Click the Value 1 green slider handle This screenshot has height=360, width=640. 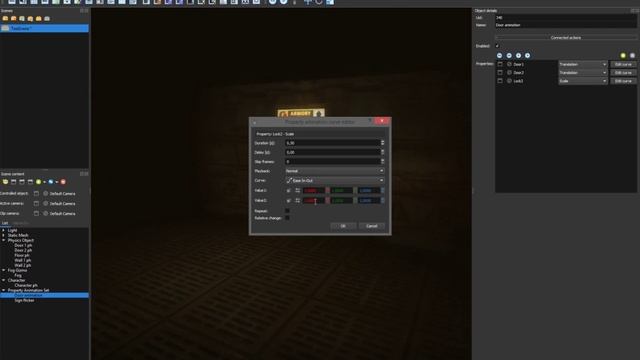tap(355, 191)
